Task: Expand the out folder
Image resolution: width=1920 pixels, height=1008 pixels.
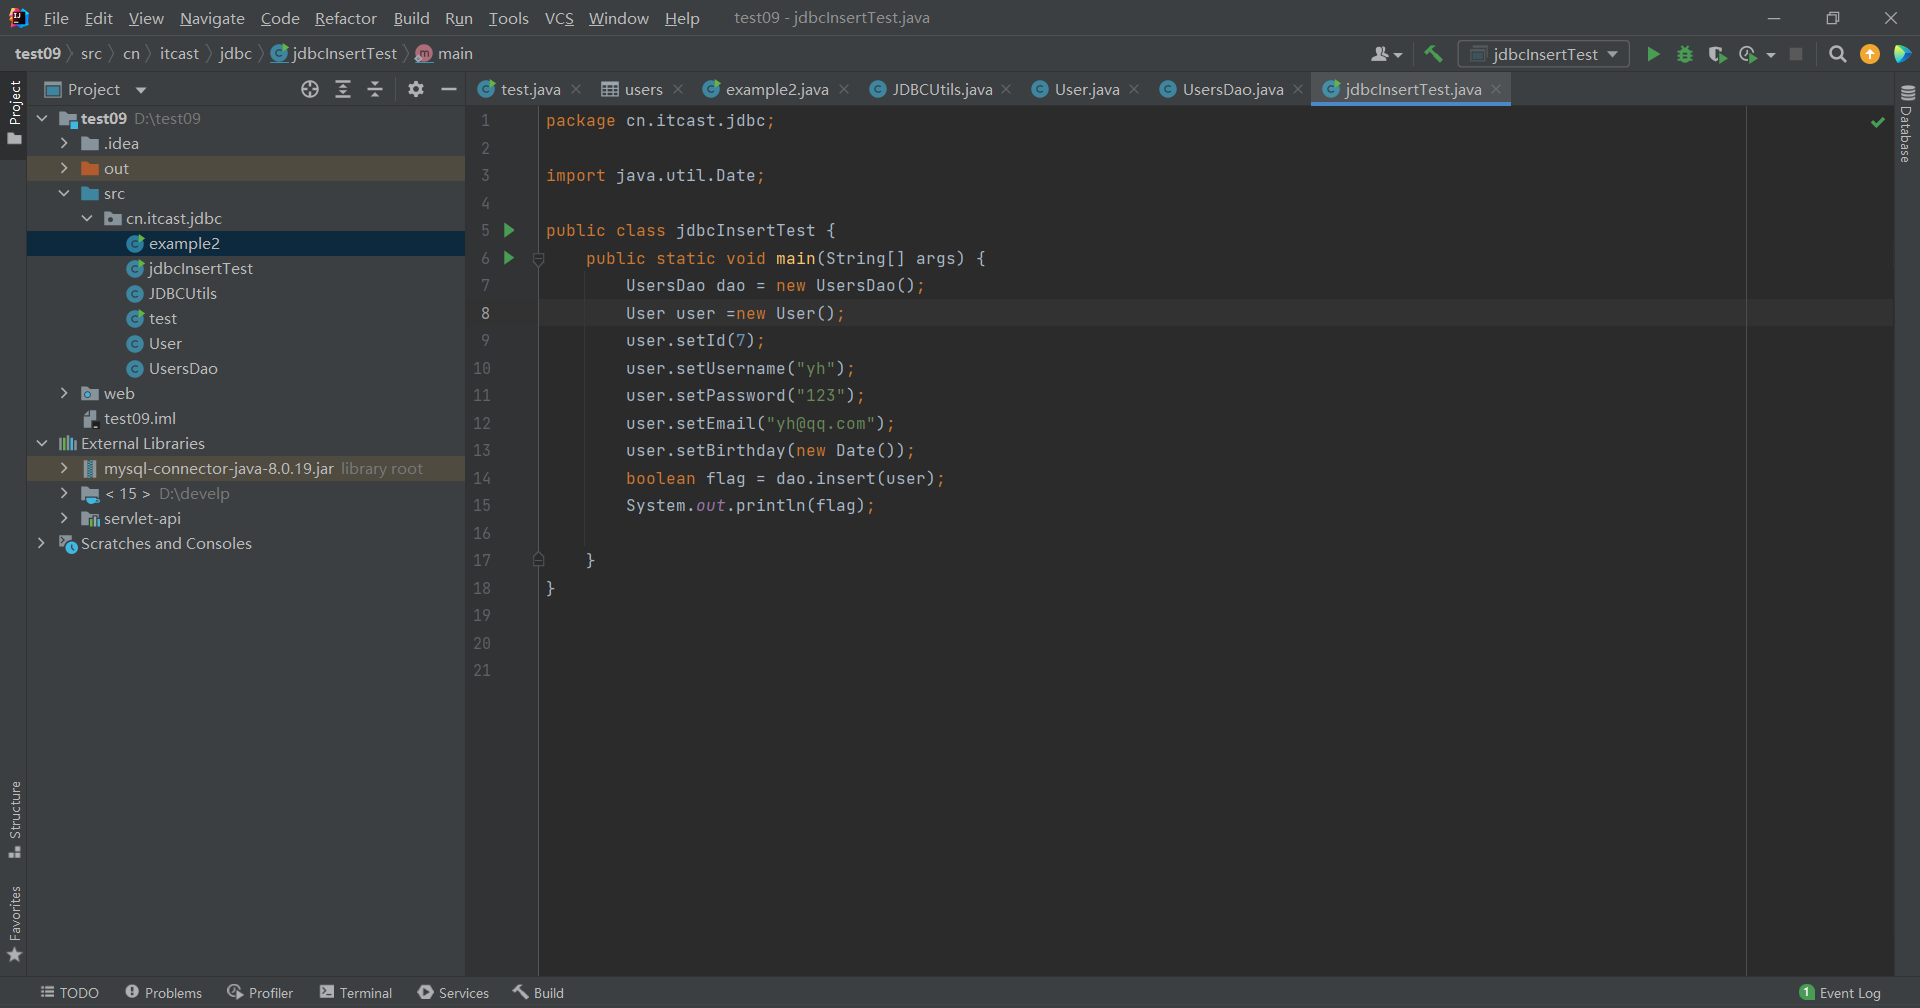Action: pos(64,168)
